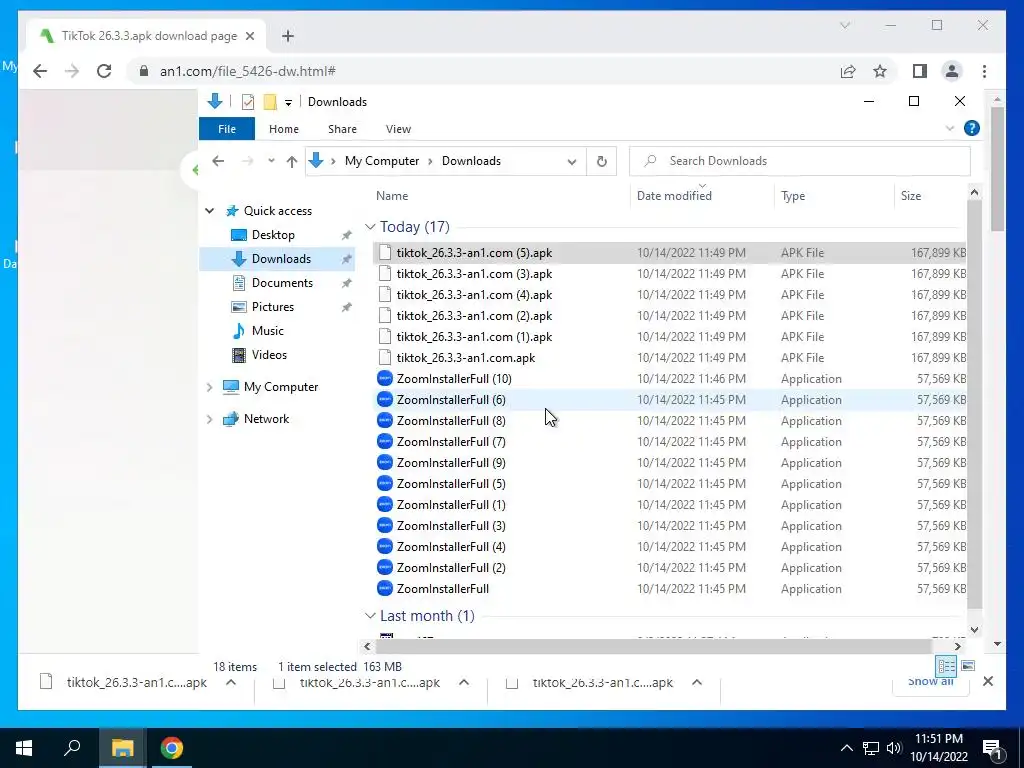The width and height of the screenshot is (1024, 768).
Task: Click the ZoomInstallerFull (4) icon
Action: [x=385, y=546]
